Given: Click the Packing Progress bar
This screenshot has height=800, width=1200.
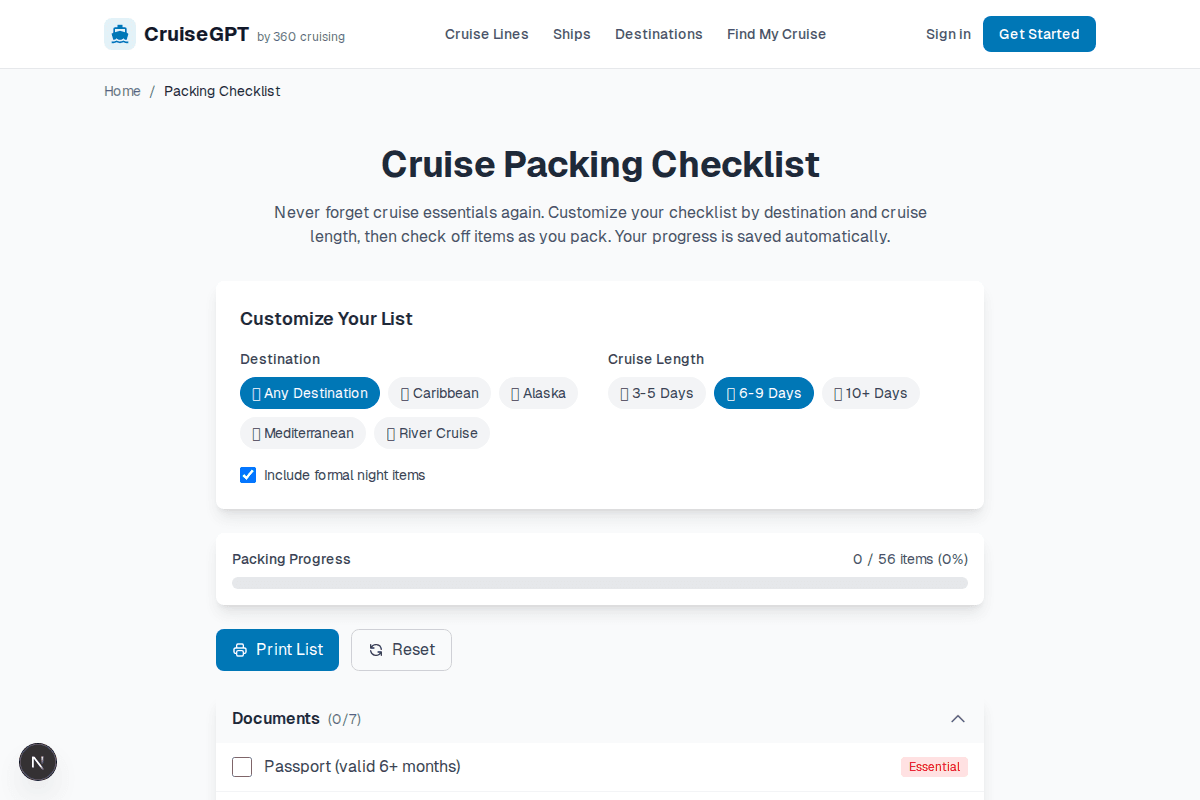Looking at the screenshot, I should pyautogui.click(x=600, y=582).
